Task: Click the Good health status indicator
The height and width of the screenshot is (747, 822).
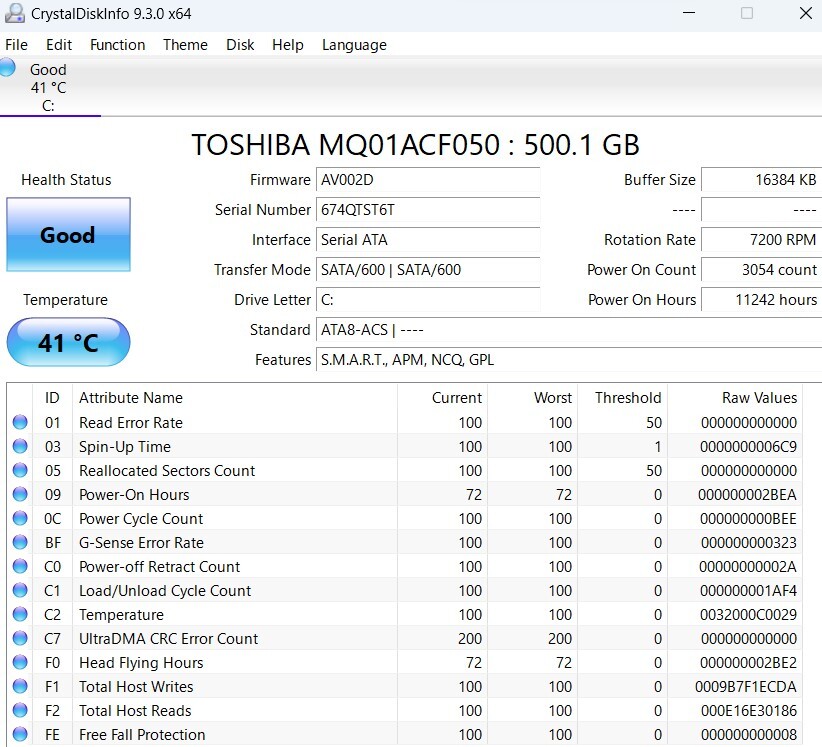Action: point(67,234)
